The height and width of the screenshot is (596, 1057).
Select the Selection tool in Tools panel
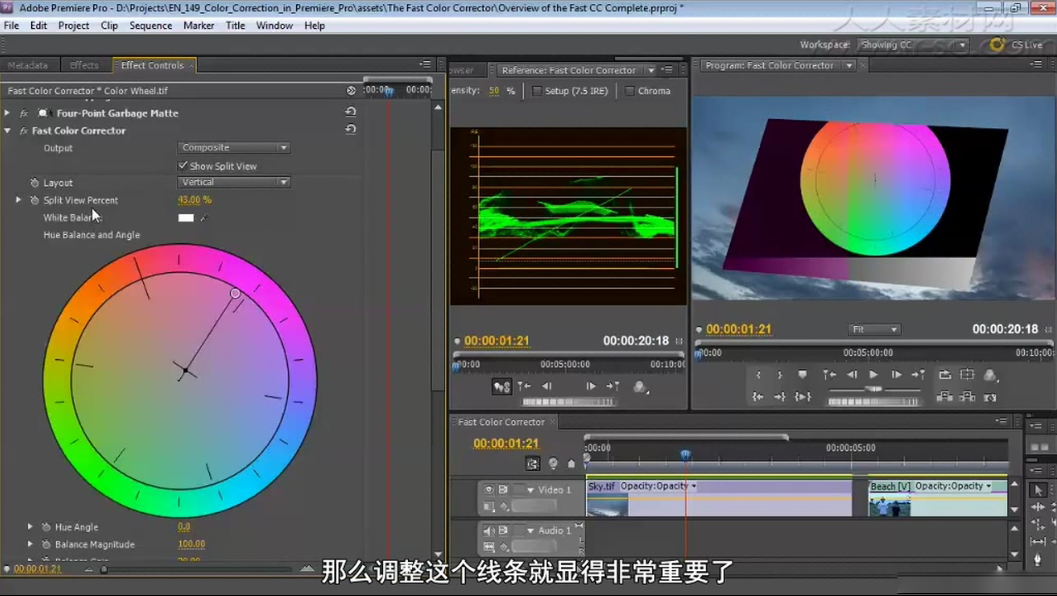coord(1038,490)
